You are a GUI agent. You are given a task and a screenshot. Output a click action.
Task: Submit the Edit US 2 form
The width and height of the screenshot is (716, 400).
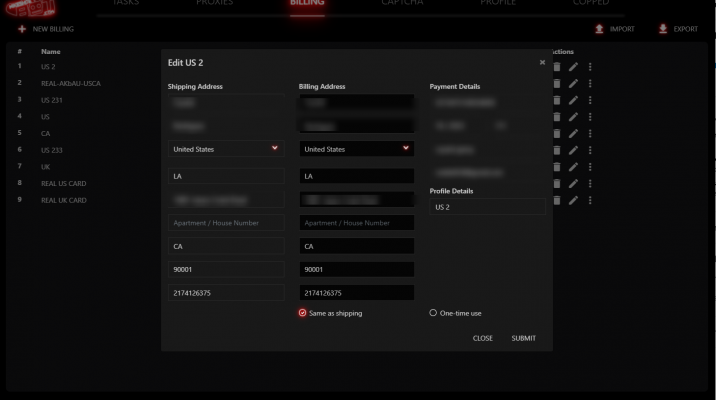click(523, 338)
